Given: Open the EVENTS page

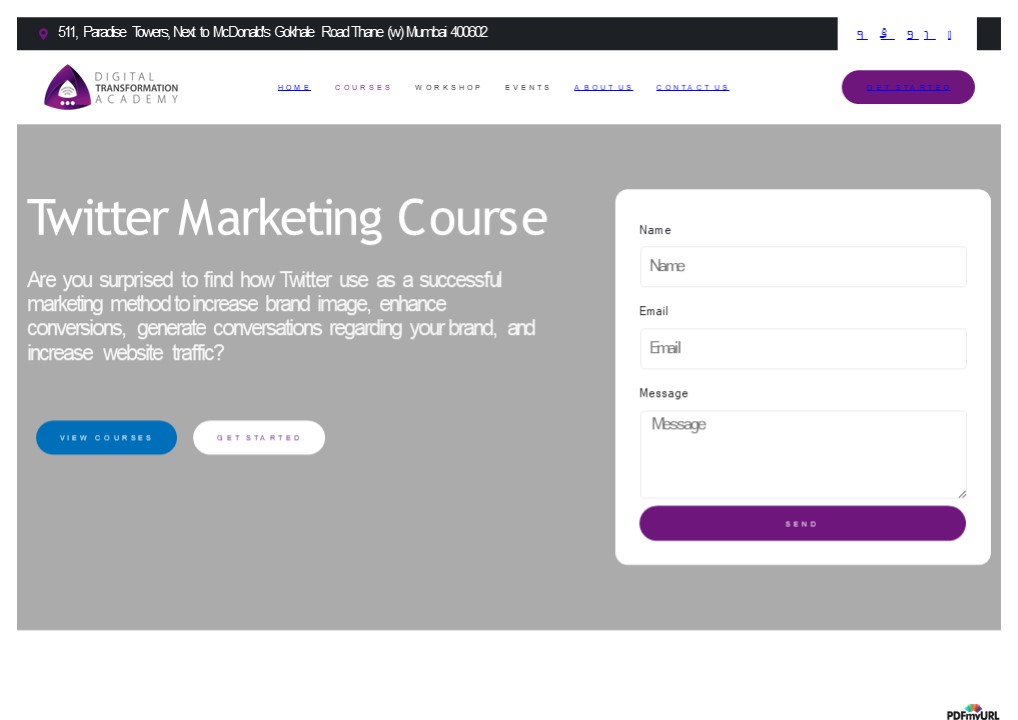Looking at the screenshot, I should (x=528, y=87).
